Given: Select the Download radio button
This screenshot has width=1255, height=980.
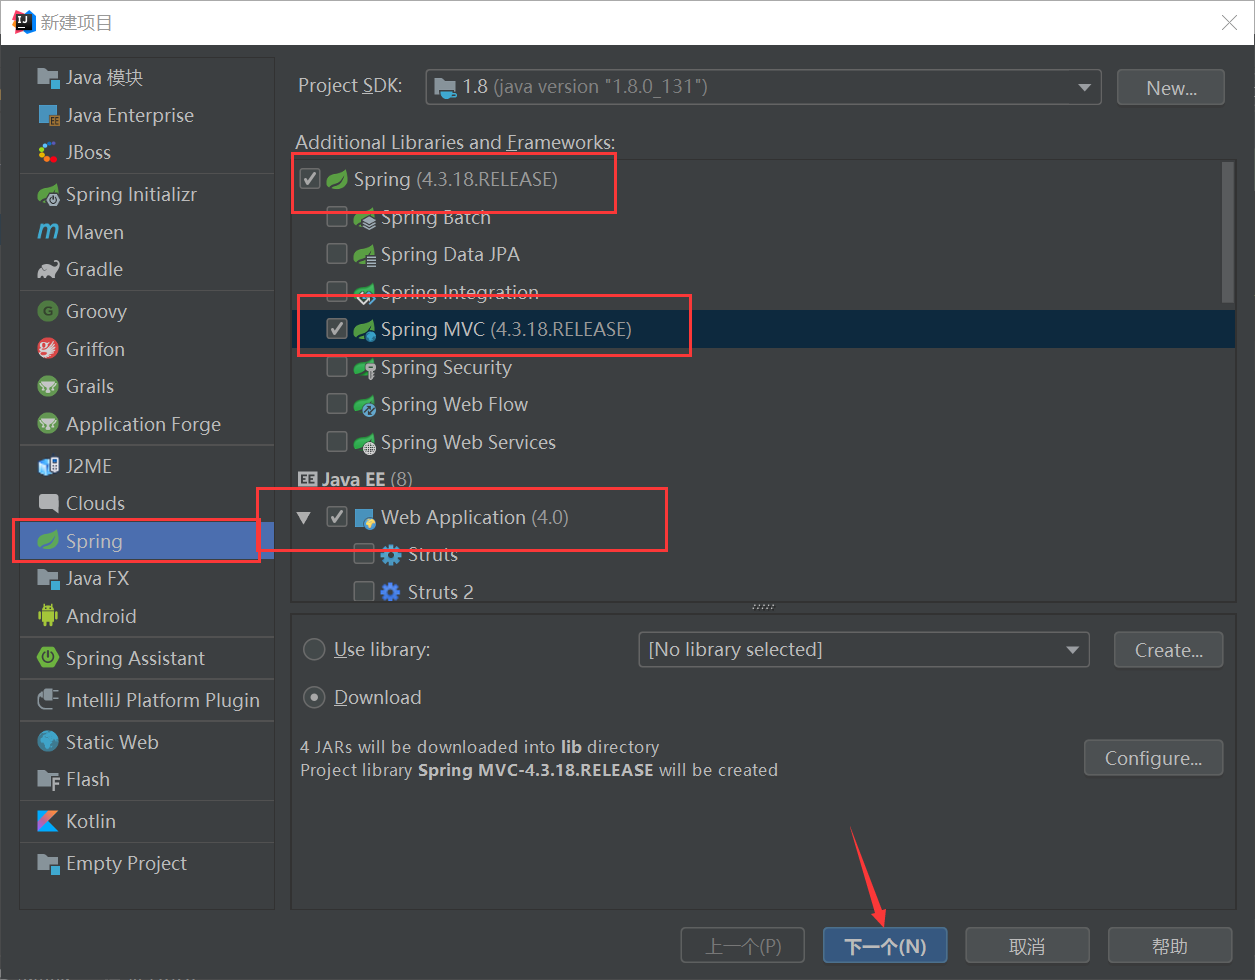Looking at the screenshot, I should [x=314, y=697].
